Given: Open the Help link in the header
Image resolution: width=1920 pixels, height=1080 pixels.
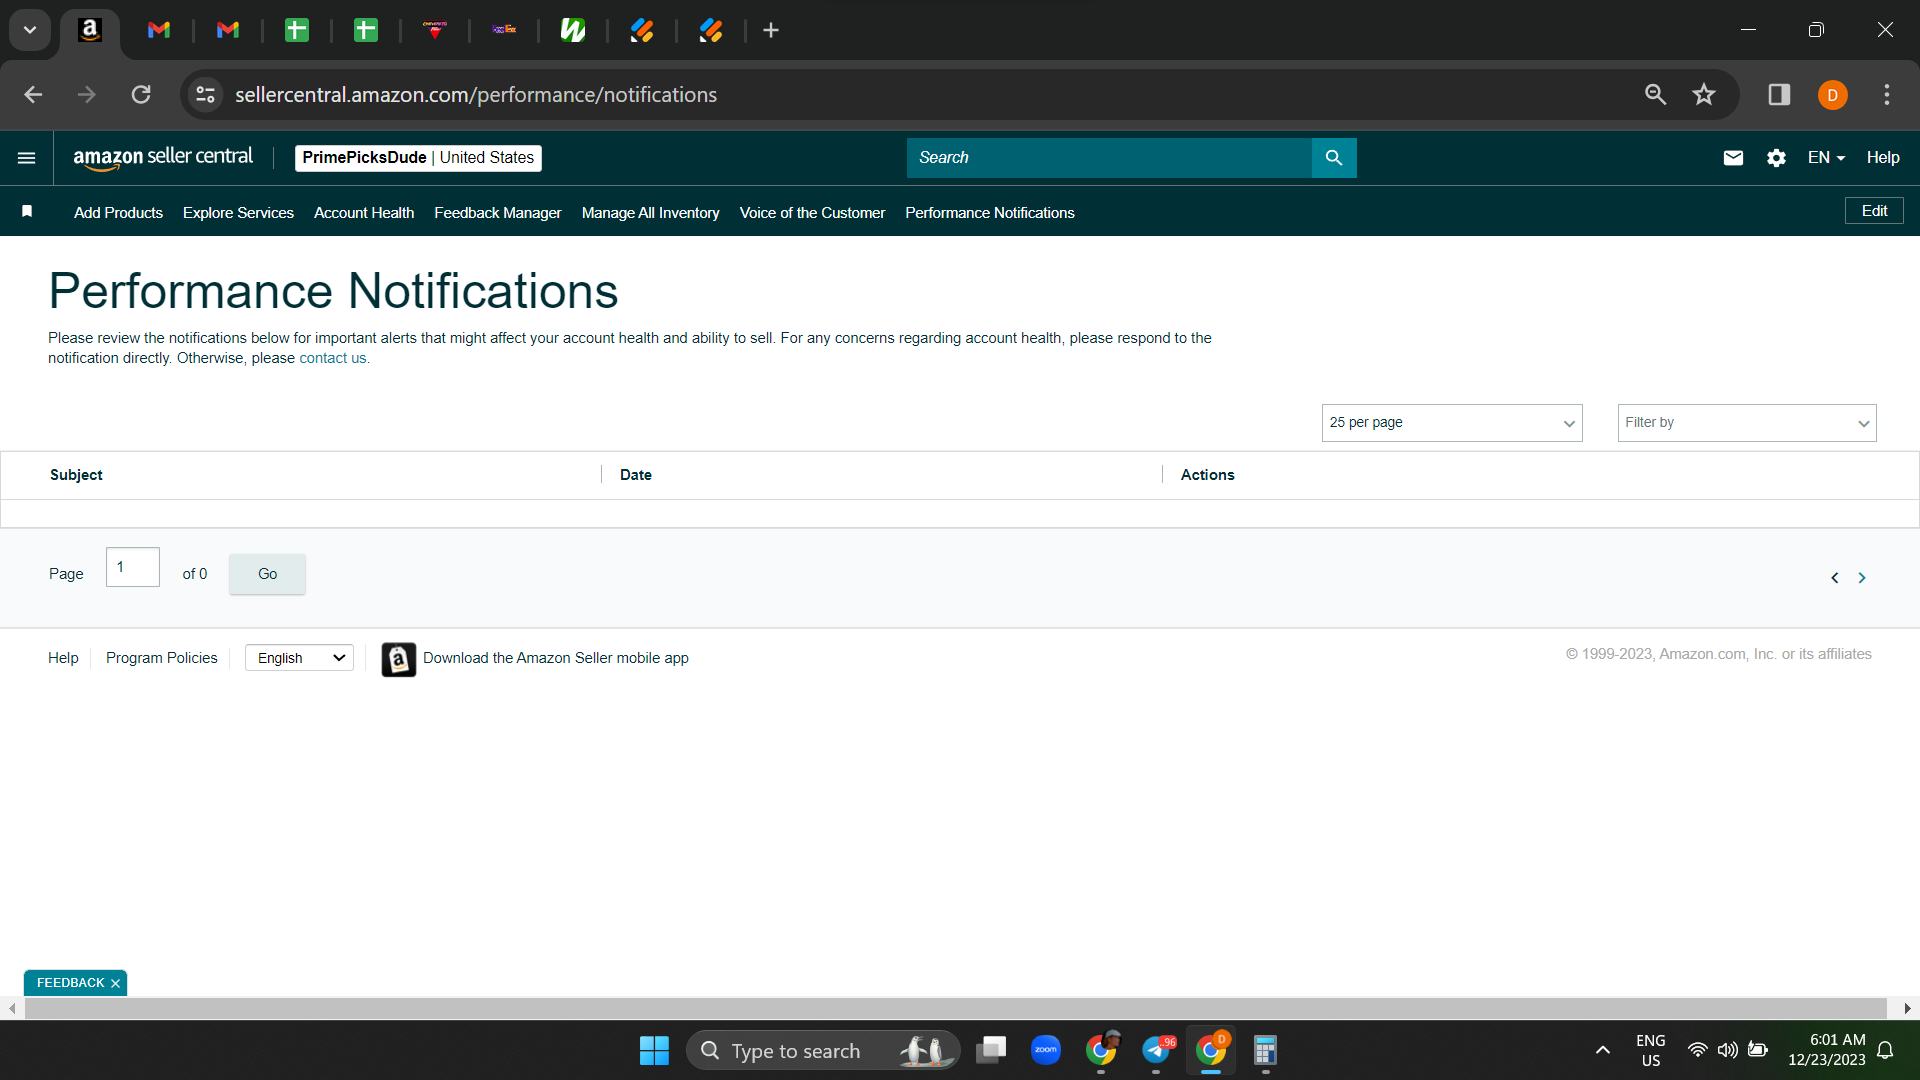Looking at the screenshot, I should 1883,158.
